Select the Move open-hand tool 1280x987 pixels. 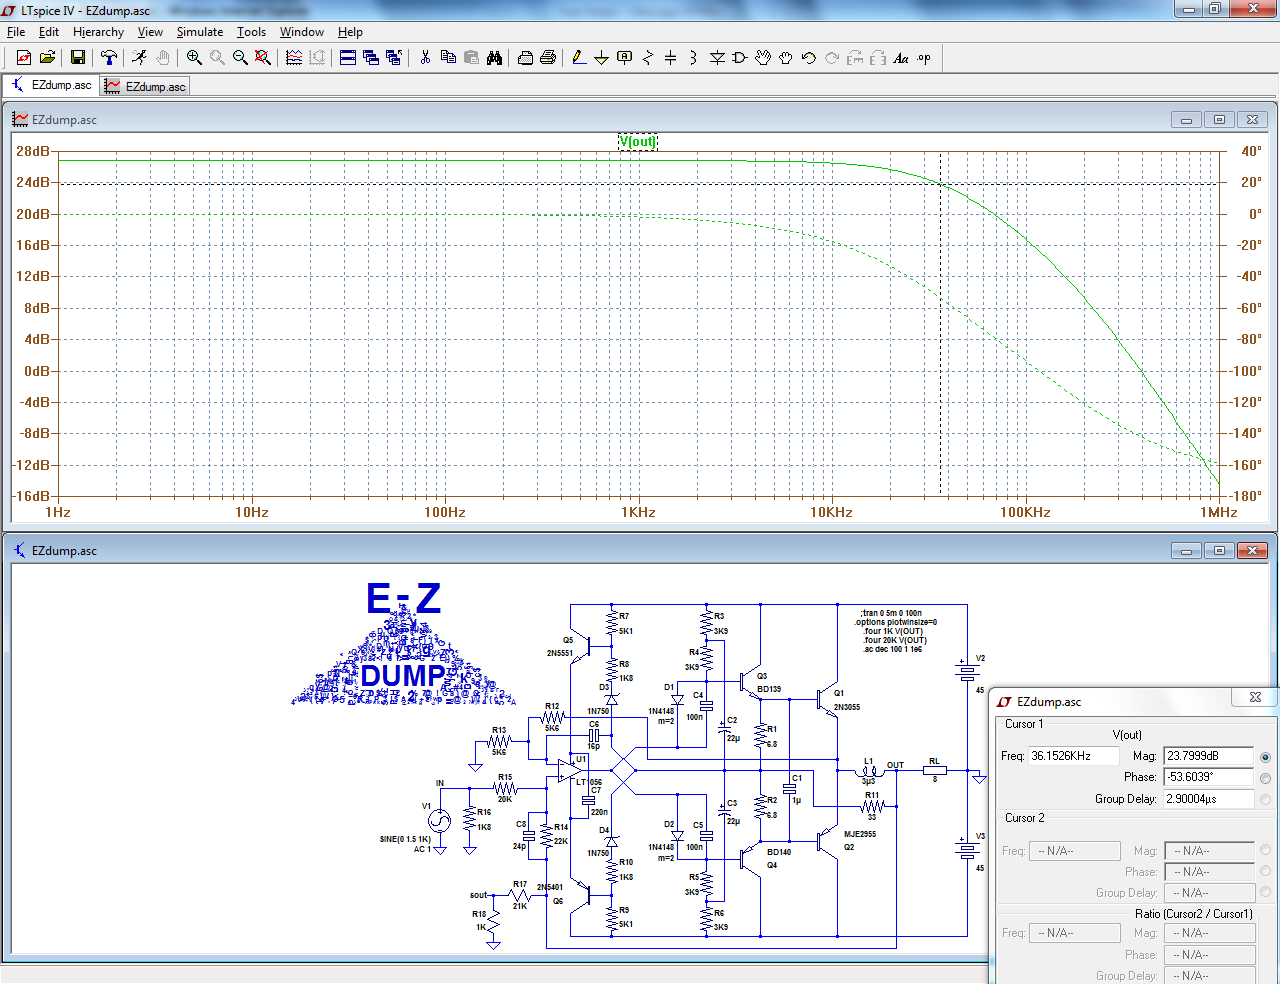[x=763, y=58]
